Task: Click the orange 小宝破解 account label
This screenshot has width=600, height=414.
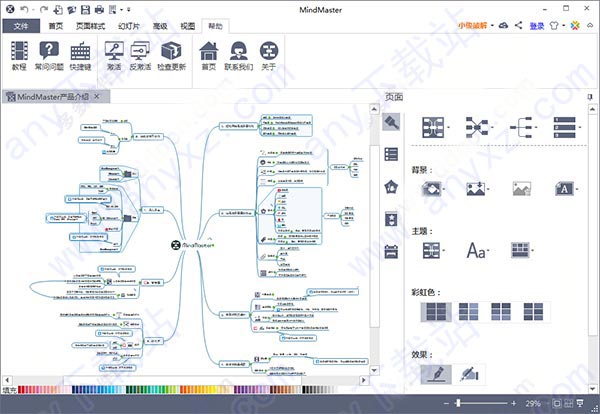Action: click(473, 26)
